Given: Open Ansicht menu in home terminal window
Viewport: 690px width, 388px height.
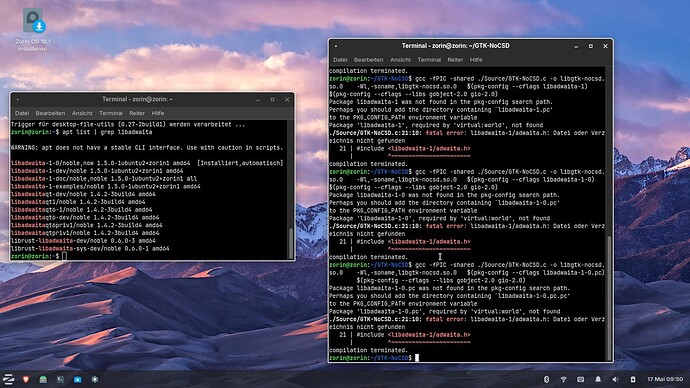Looking at the screenshot, I should click(x=82, y=113).
